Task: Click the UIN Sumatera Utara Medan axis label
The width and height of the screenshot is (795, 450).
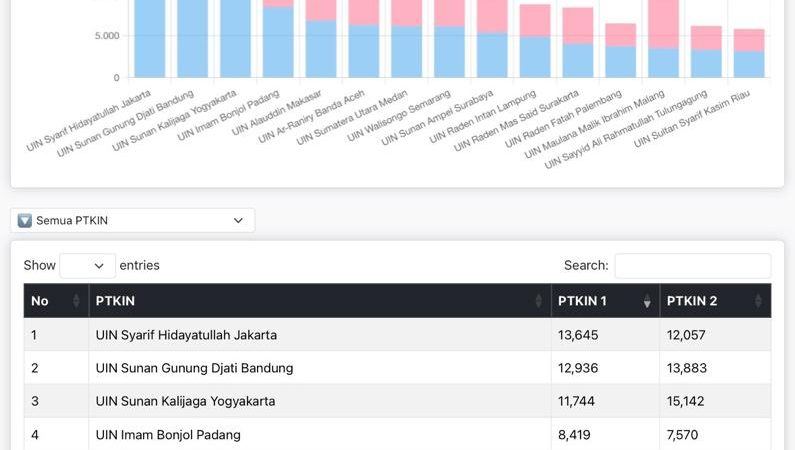Action: point(351,117)
